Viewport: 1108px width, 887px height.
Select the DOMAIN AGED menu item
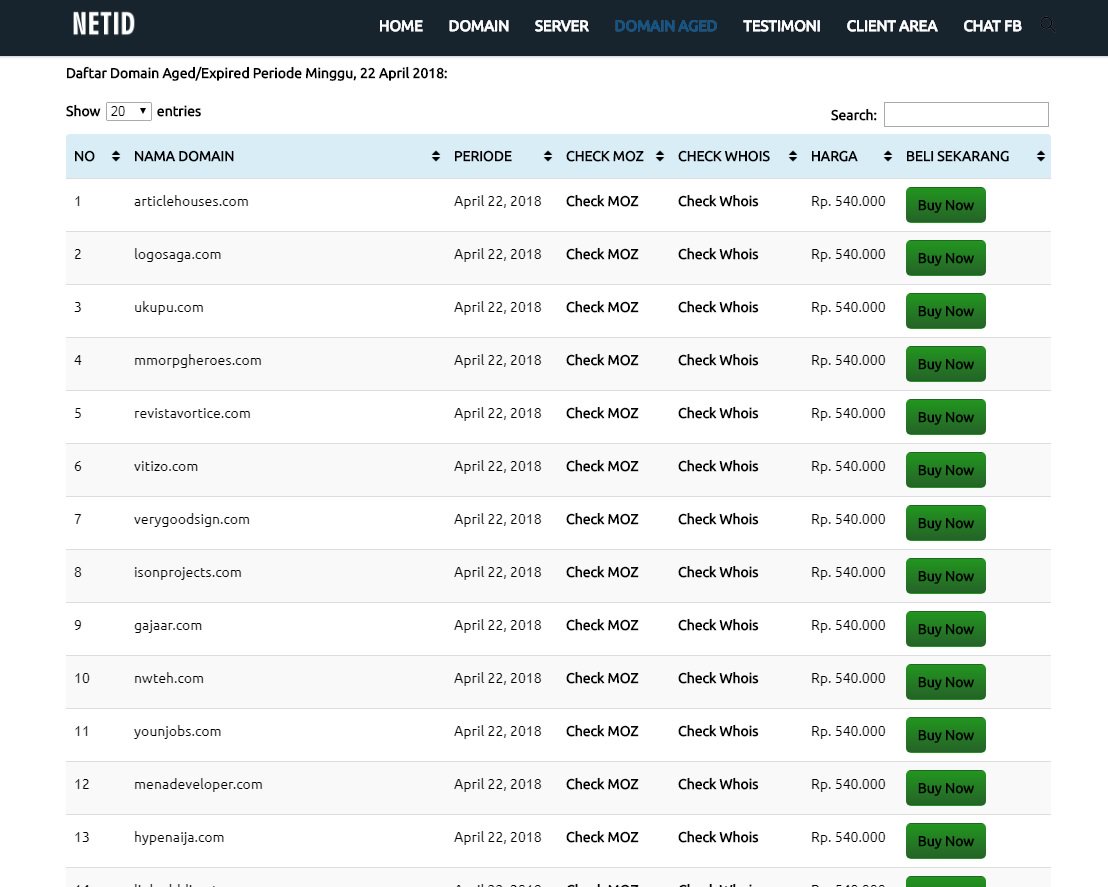(666, 26)
